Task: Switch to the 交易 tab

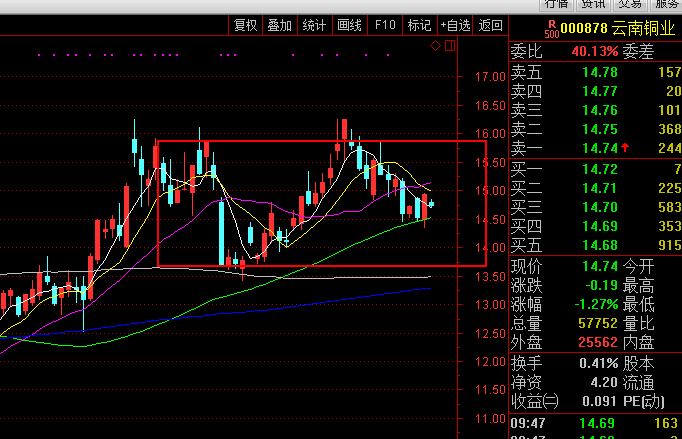Action: click(x=629, y=4)
